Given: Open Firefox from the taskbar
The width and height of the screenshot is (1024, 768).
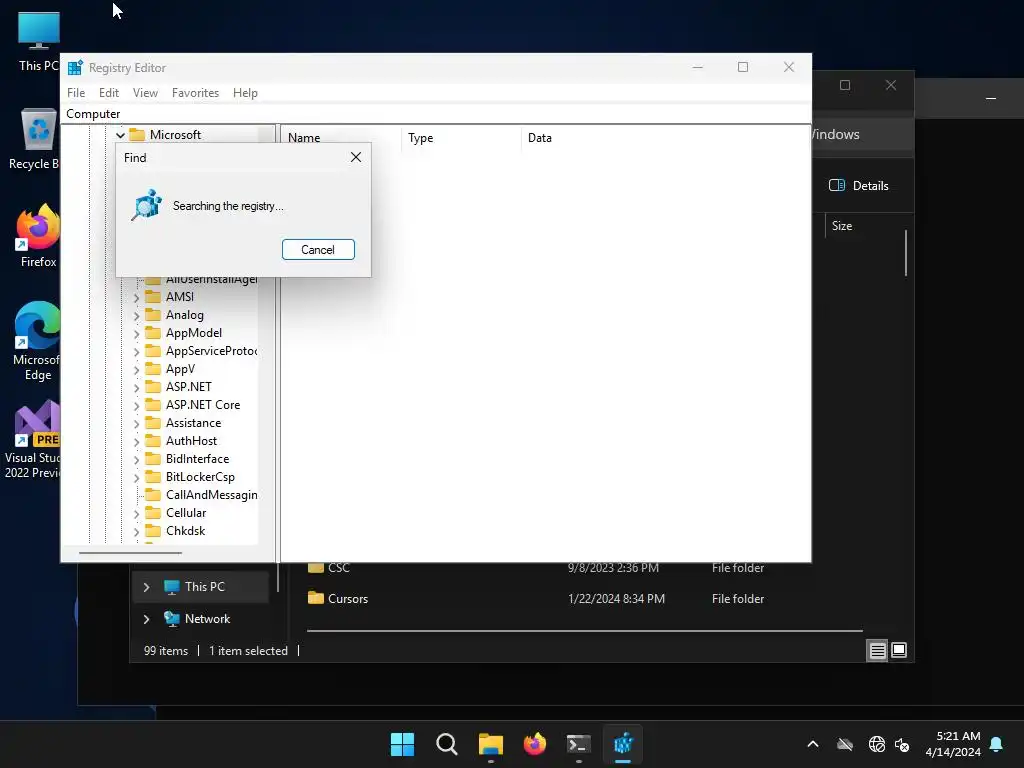Looking at the screenshot, I should click(535, 744).
